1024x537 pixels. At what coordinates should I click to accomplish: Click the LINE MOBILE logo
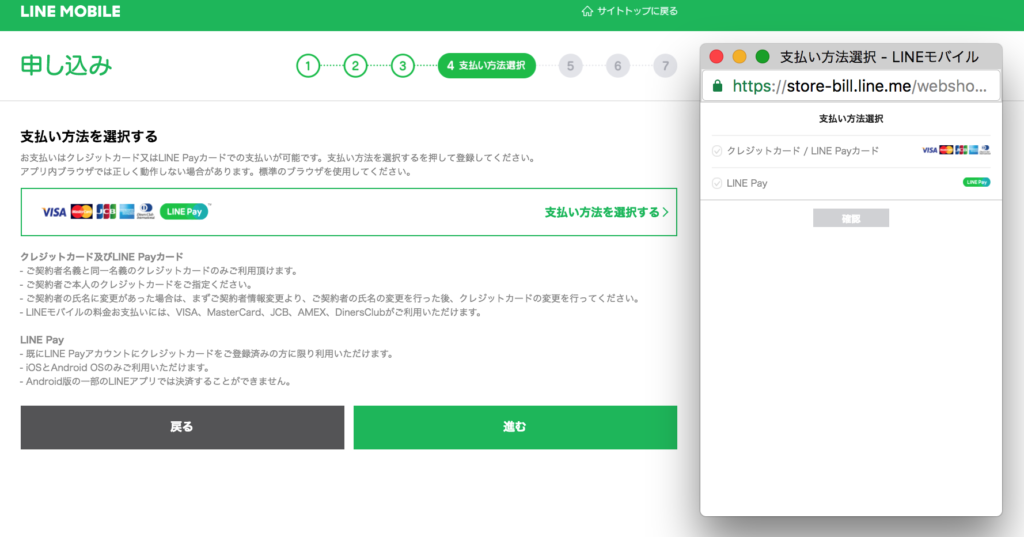(x=71, y=11)
